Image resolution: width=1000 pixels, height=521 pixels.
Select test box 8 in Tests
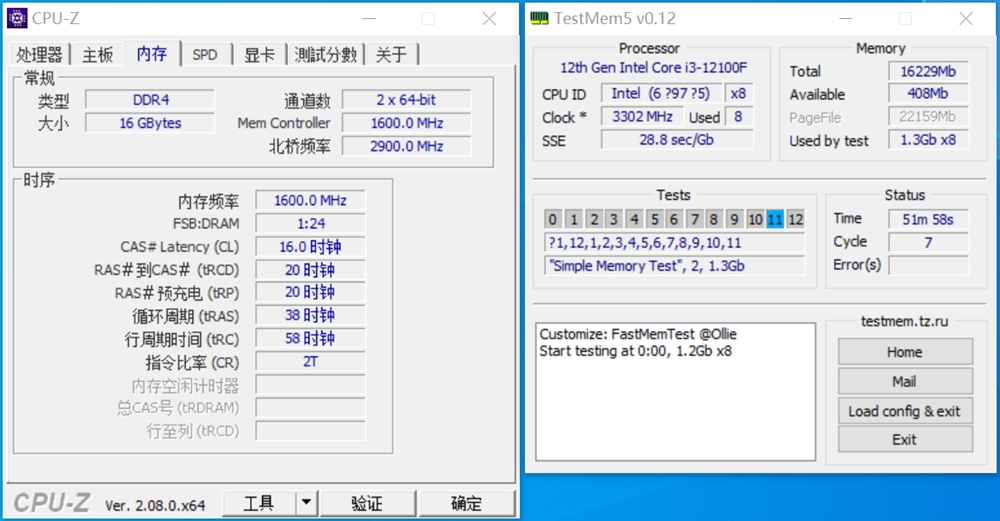coord(714,219)
